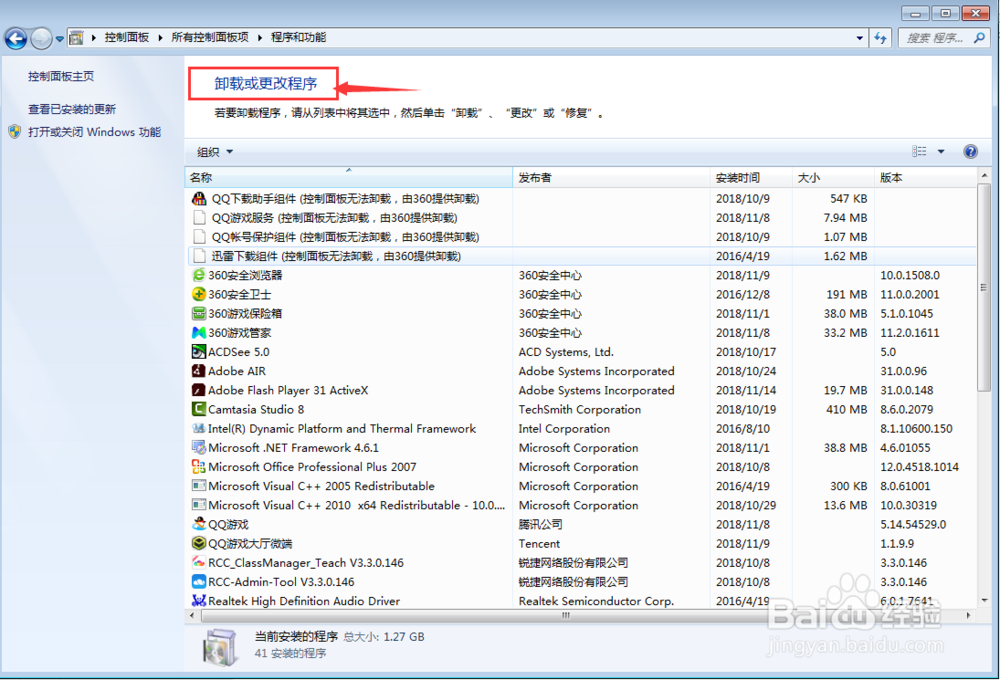Click publisher 腾讯公司 cell
Viewport: 1000px width, 680px height.
[540, 524]
